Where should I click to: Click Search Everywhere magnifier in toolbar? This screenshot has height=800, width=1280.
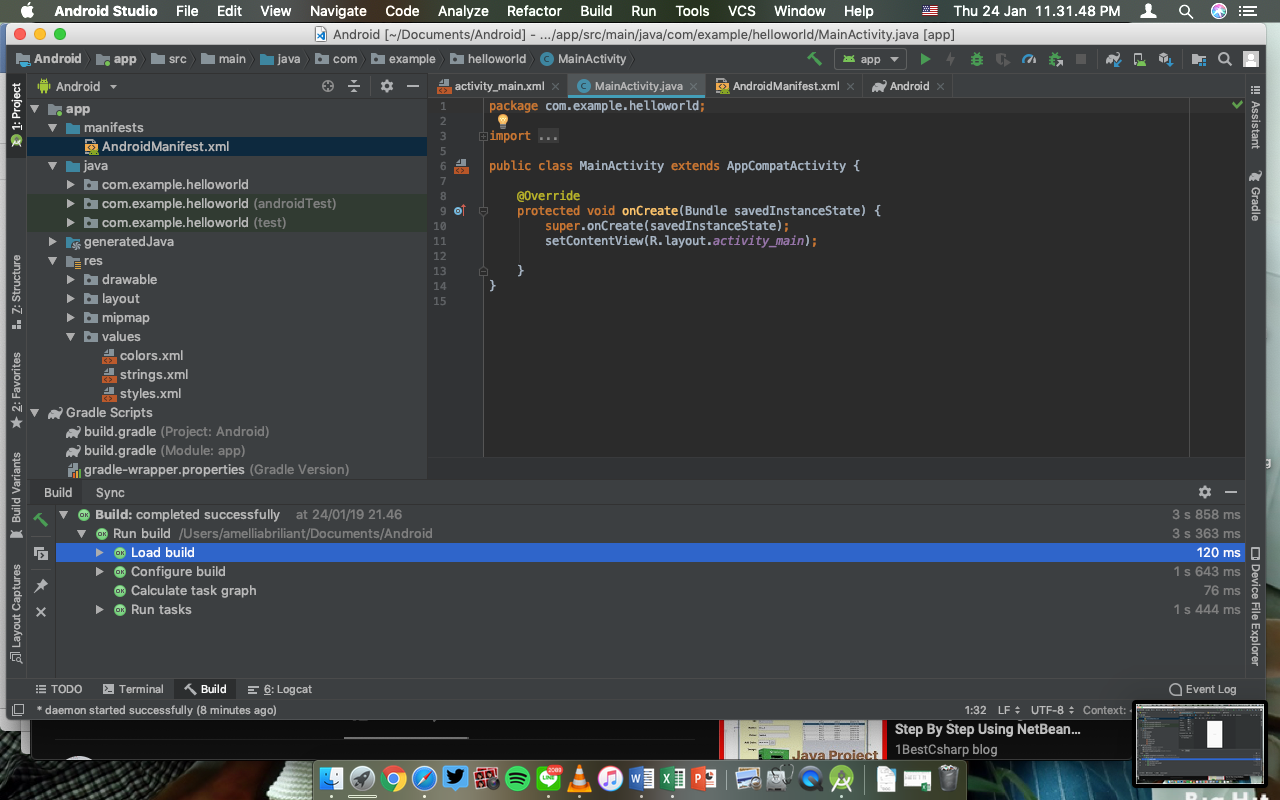coord(1224,59)
